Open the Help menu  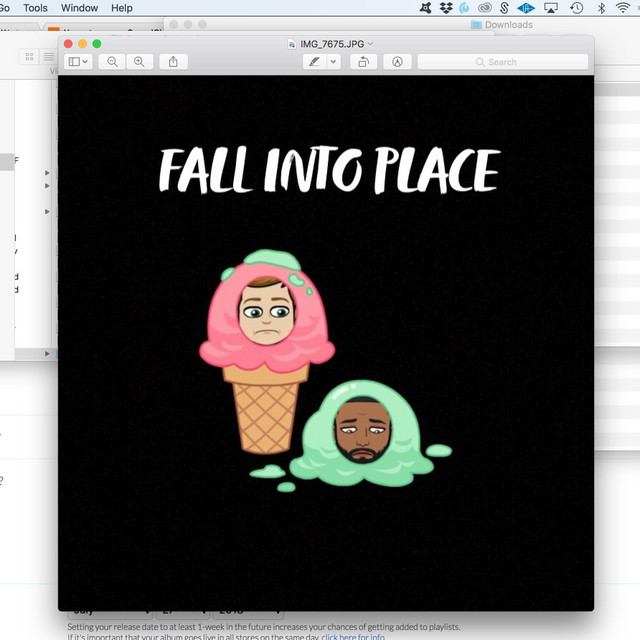(121, 8)
